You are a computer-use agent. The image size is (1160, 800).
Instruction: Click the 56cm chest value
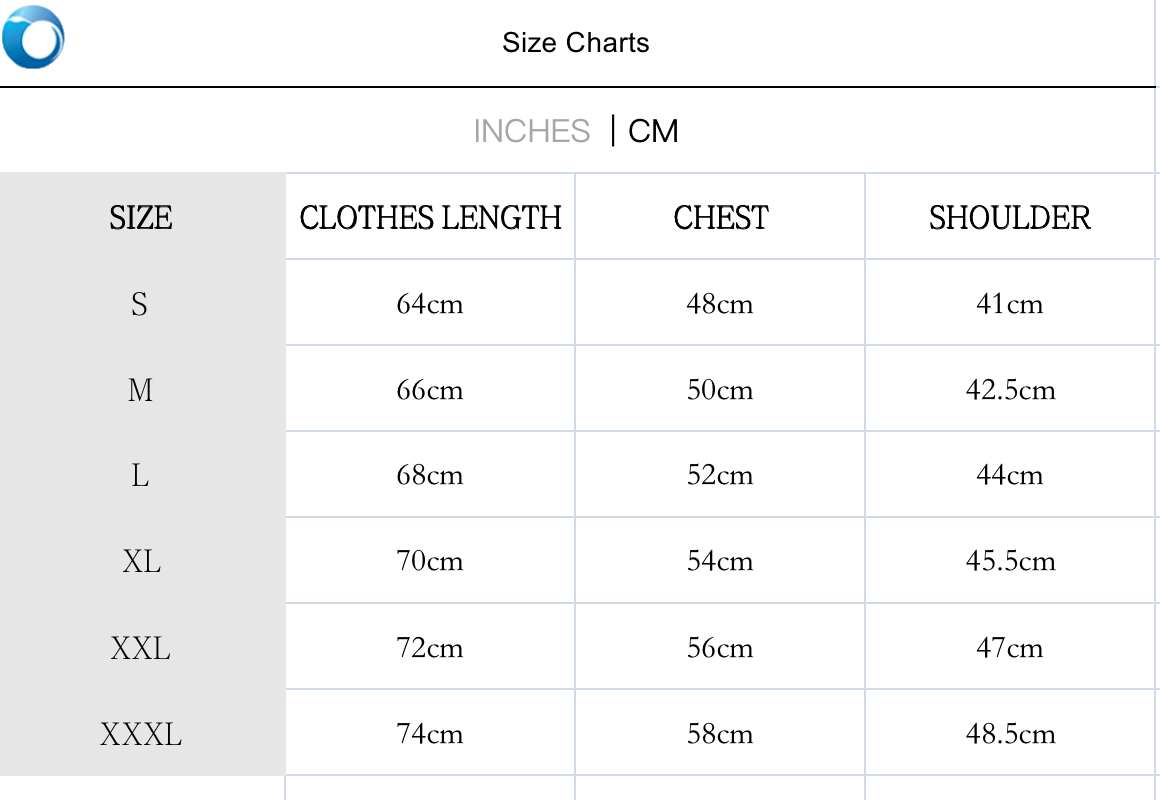tap(720, 649)
